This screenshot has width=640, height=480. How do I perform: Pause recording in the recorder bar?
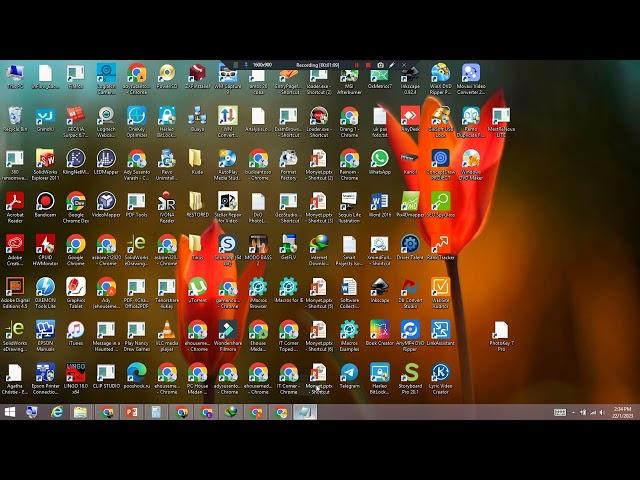click(x=357, y=65)
